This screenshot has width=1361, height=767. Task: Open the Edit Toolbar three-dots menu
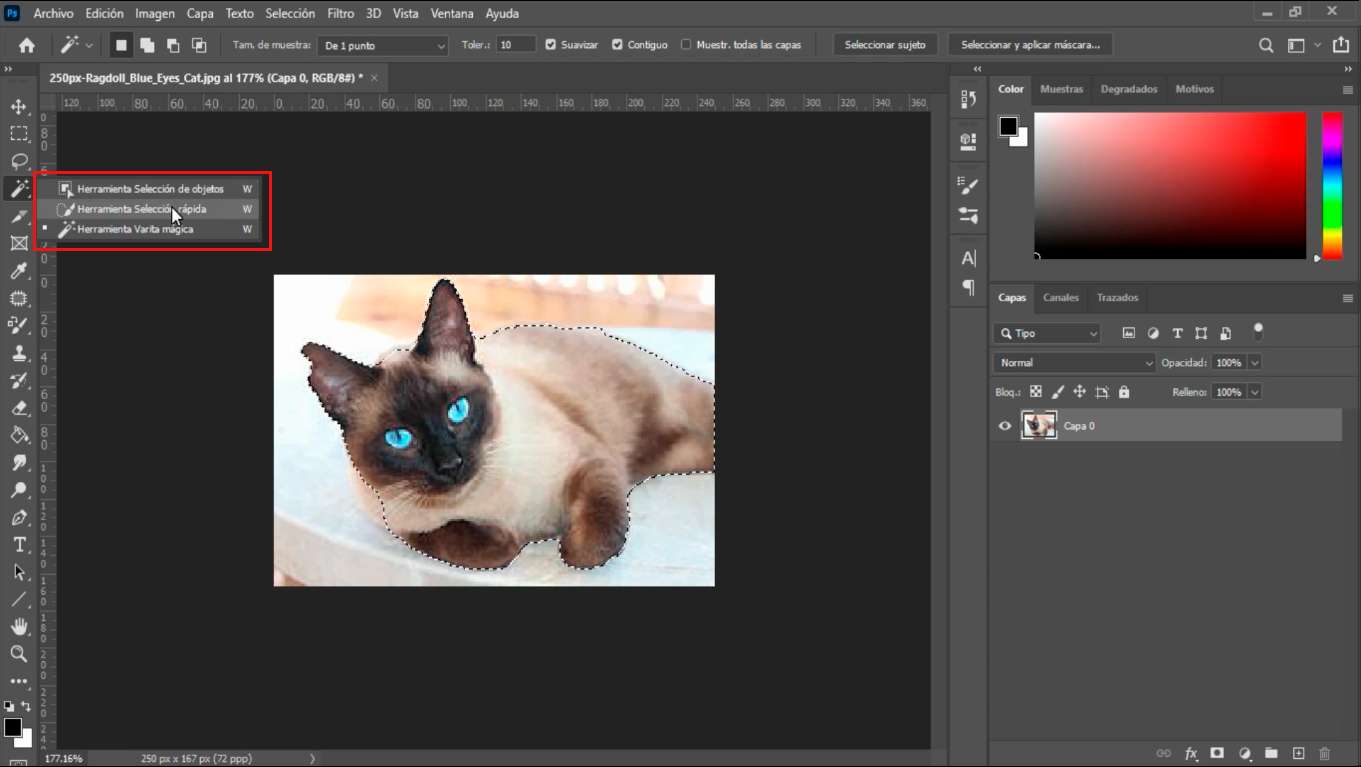pyautogui.click(x=19, y=681)
